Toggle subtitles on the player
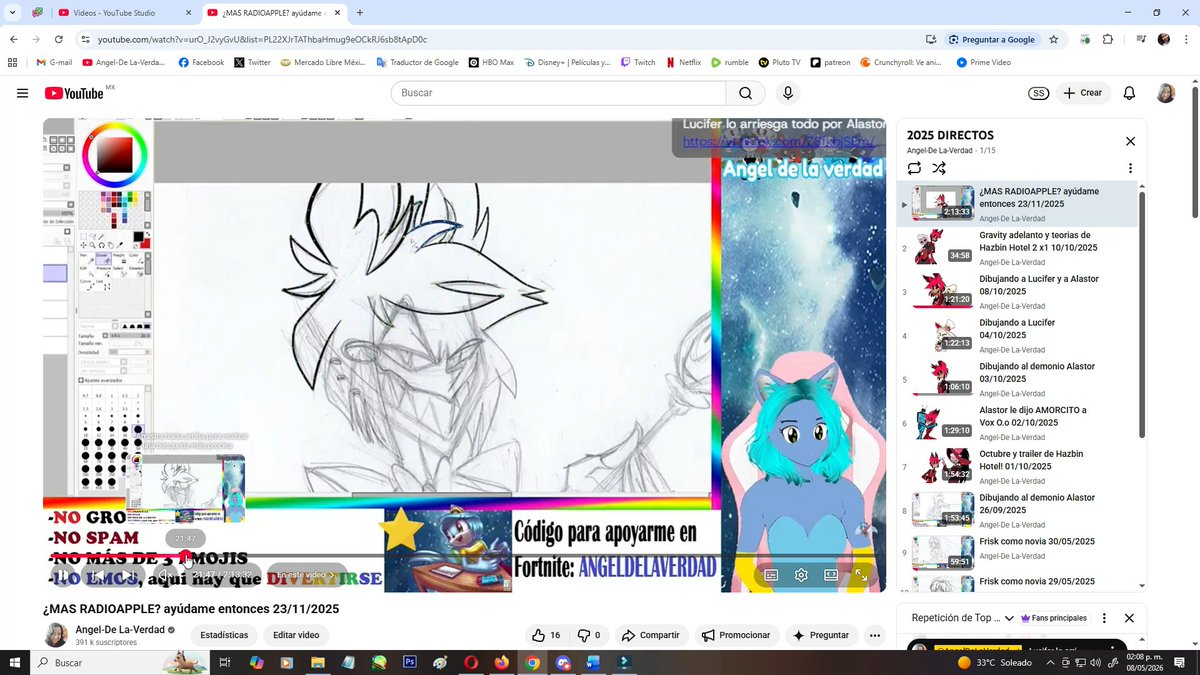The image size is (1200, 675). [x=771, y=575]
